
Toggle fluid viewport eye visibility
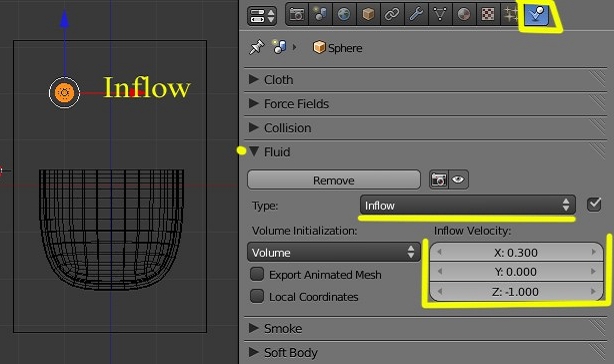458,180
